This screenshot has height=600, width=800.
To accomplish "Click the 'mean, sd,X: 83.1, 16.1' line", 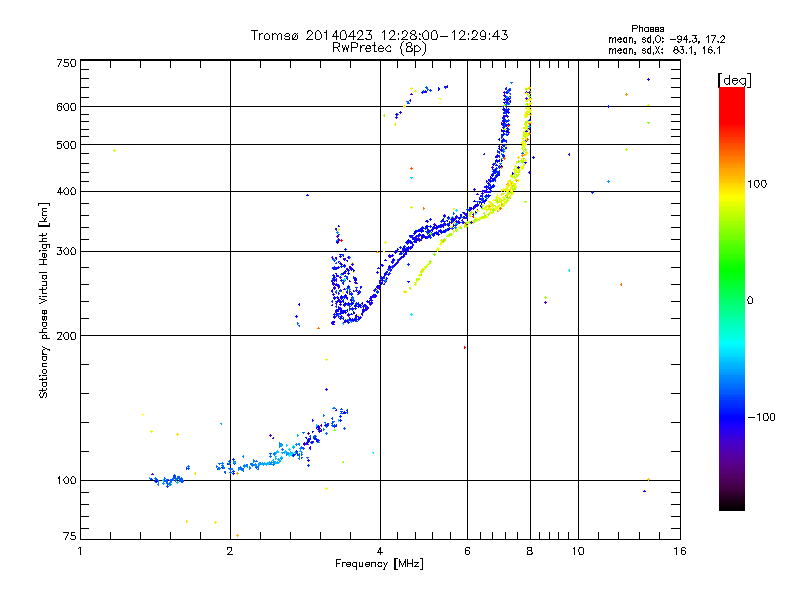I will pyautogui.click(x=664, y=50).
